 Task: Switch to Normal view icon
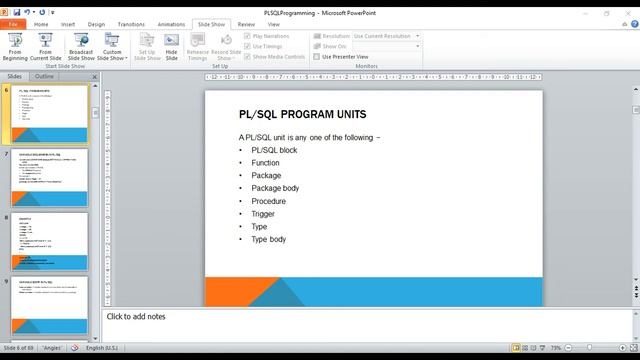click(516, 348)
